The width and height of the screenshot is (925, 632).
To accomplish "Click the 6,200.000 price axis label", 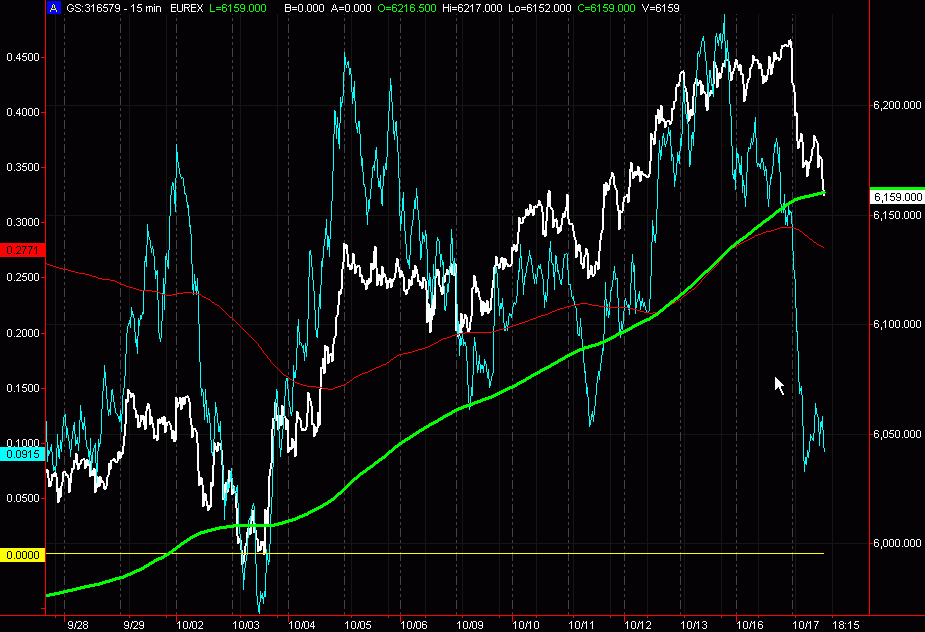I will tap(897, 105).
